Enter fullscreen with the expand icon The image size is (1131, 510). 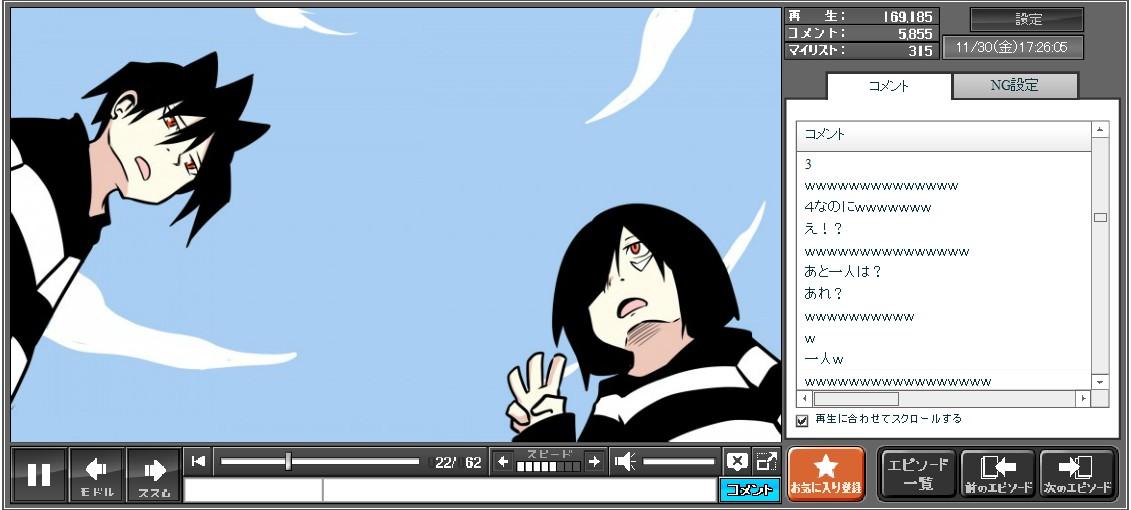click(766, 461)
